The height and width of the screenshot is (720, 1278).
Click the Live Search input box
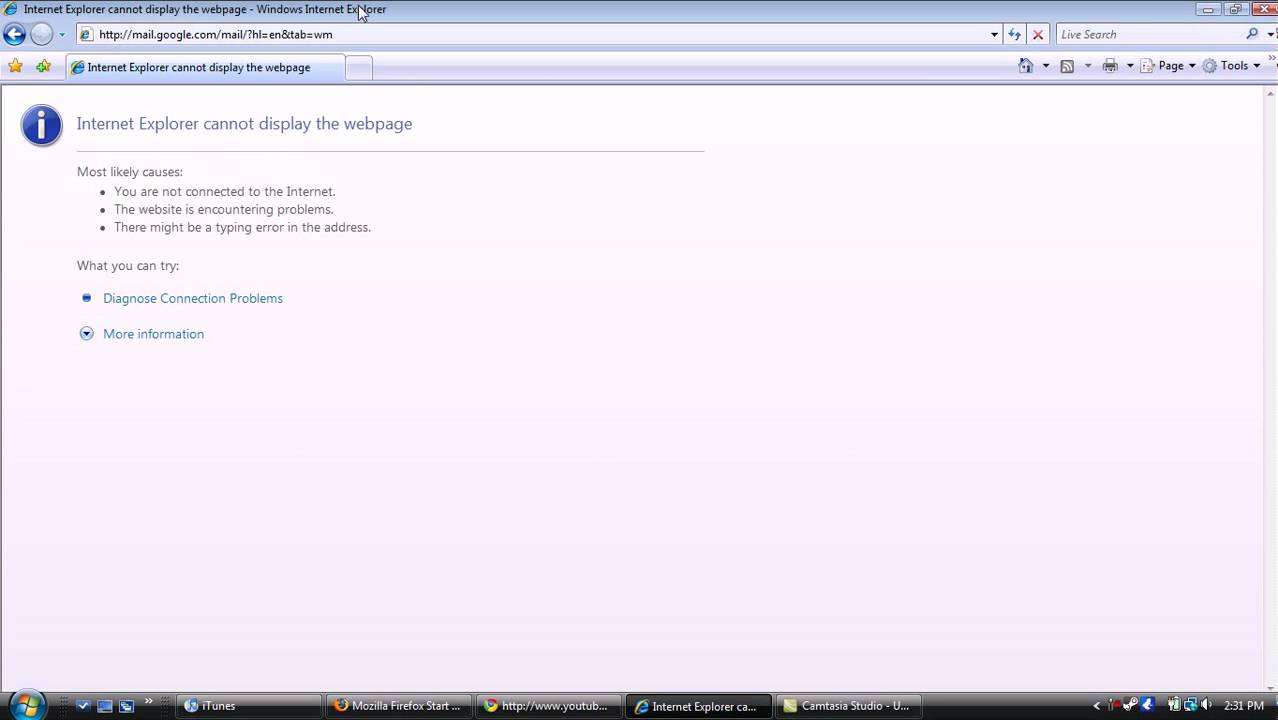(1150, 34)
